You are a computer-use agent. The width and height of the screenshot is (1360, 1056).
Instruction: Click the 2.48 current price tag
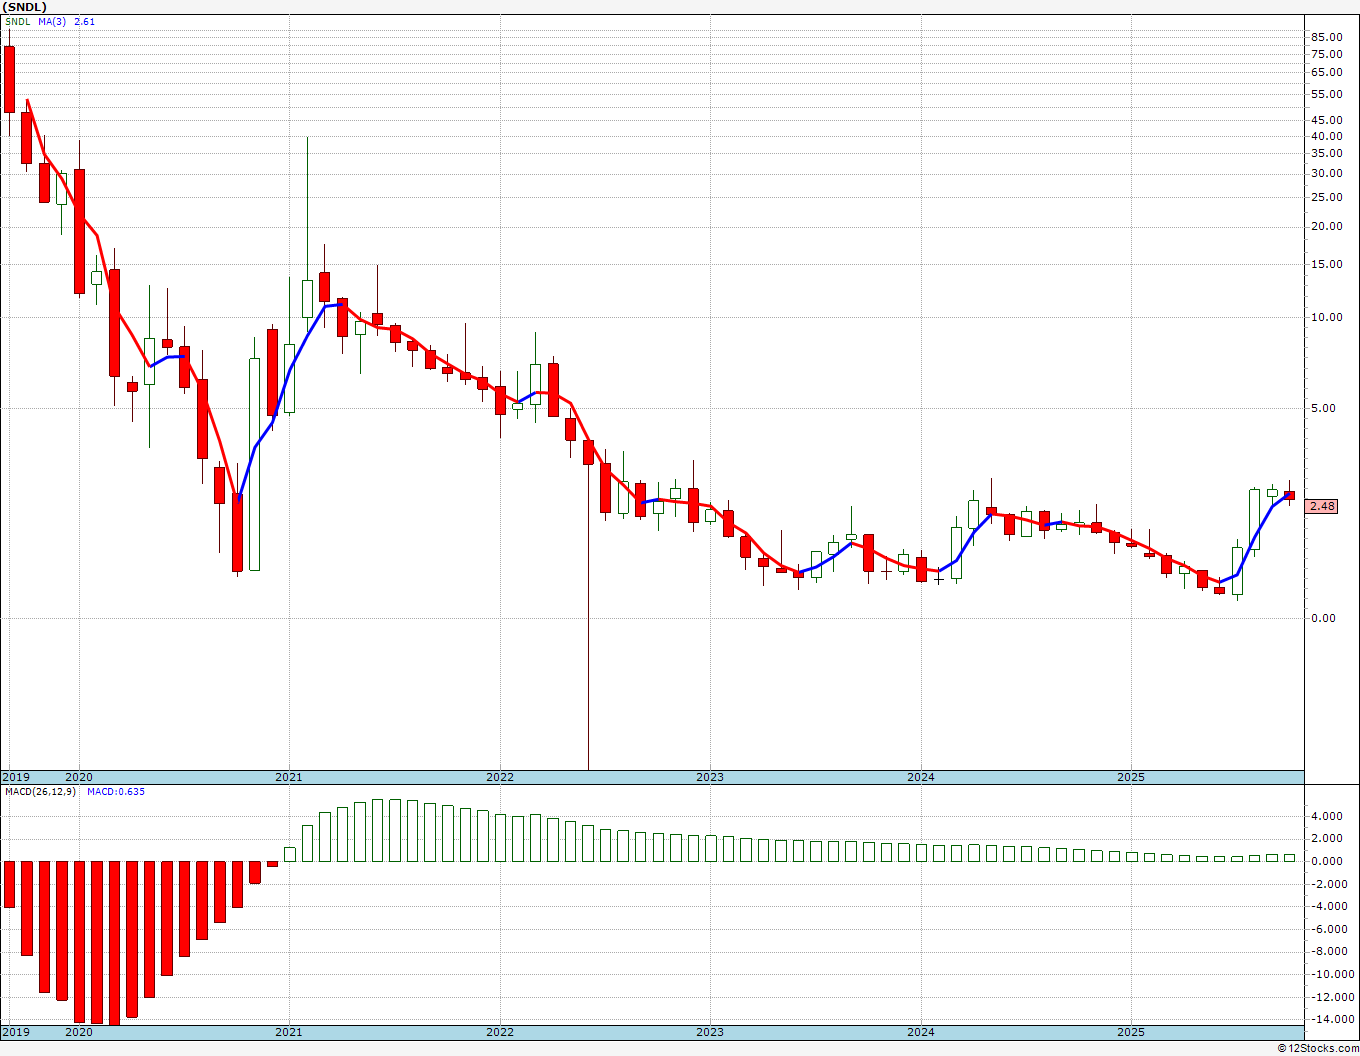coord(1322,506)
